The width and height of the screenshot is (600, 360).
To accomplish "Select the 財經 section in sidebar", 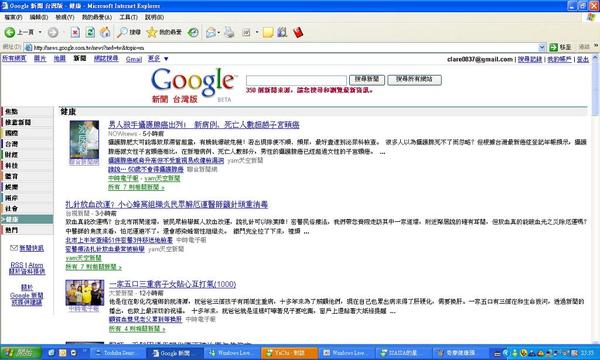I will click(27, 155).
